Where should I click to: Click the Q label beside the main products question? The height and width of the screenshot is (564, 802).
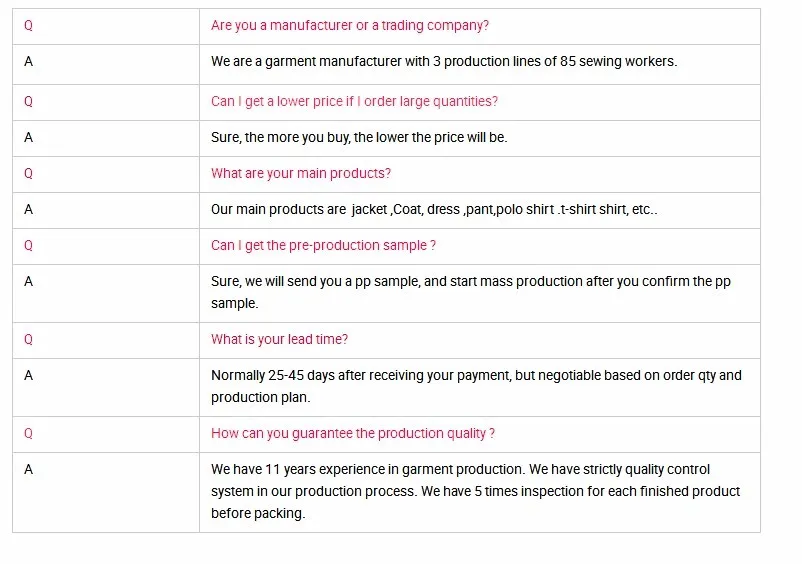tap(28, 173)
